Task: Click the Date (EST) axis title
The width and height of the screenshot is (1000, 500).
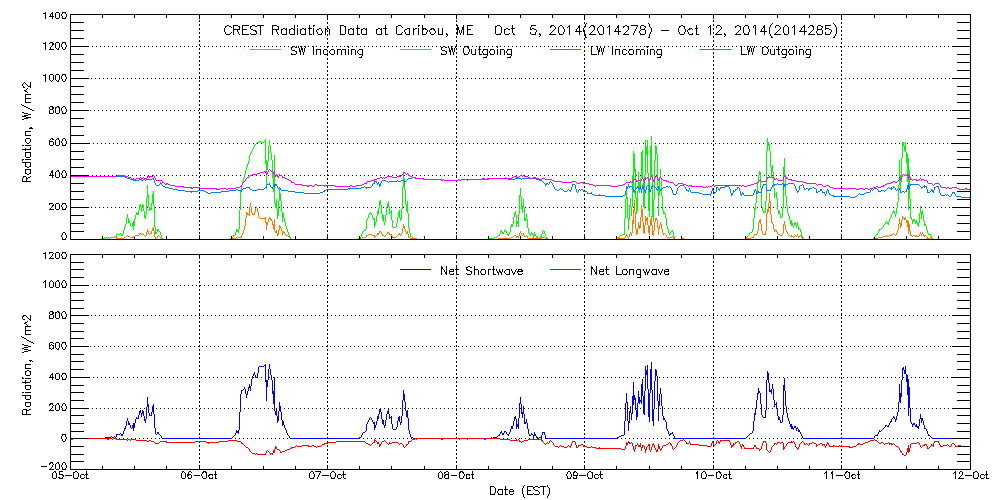Action: coord(521,491)
